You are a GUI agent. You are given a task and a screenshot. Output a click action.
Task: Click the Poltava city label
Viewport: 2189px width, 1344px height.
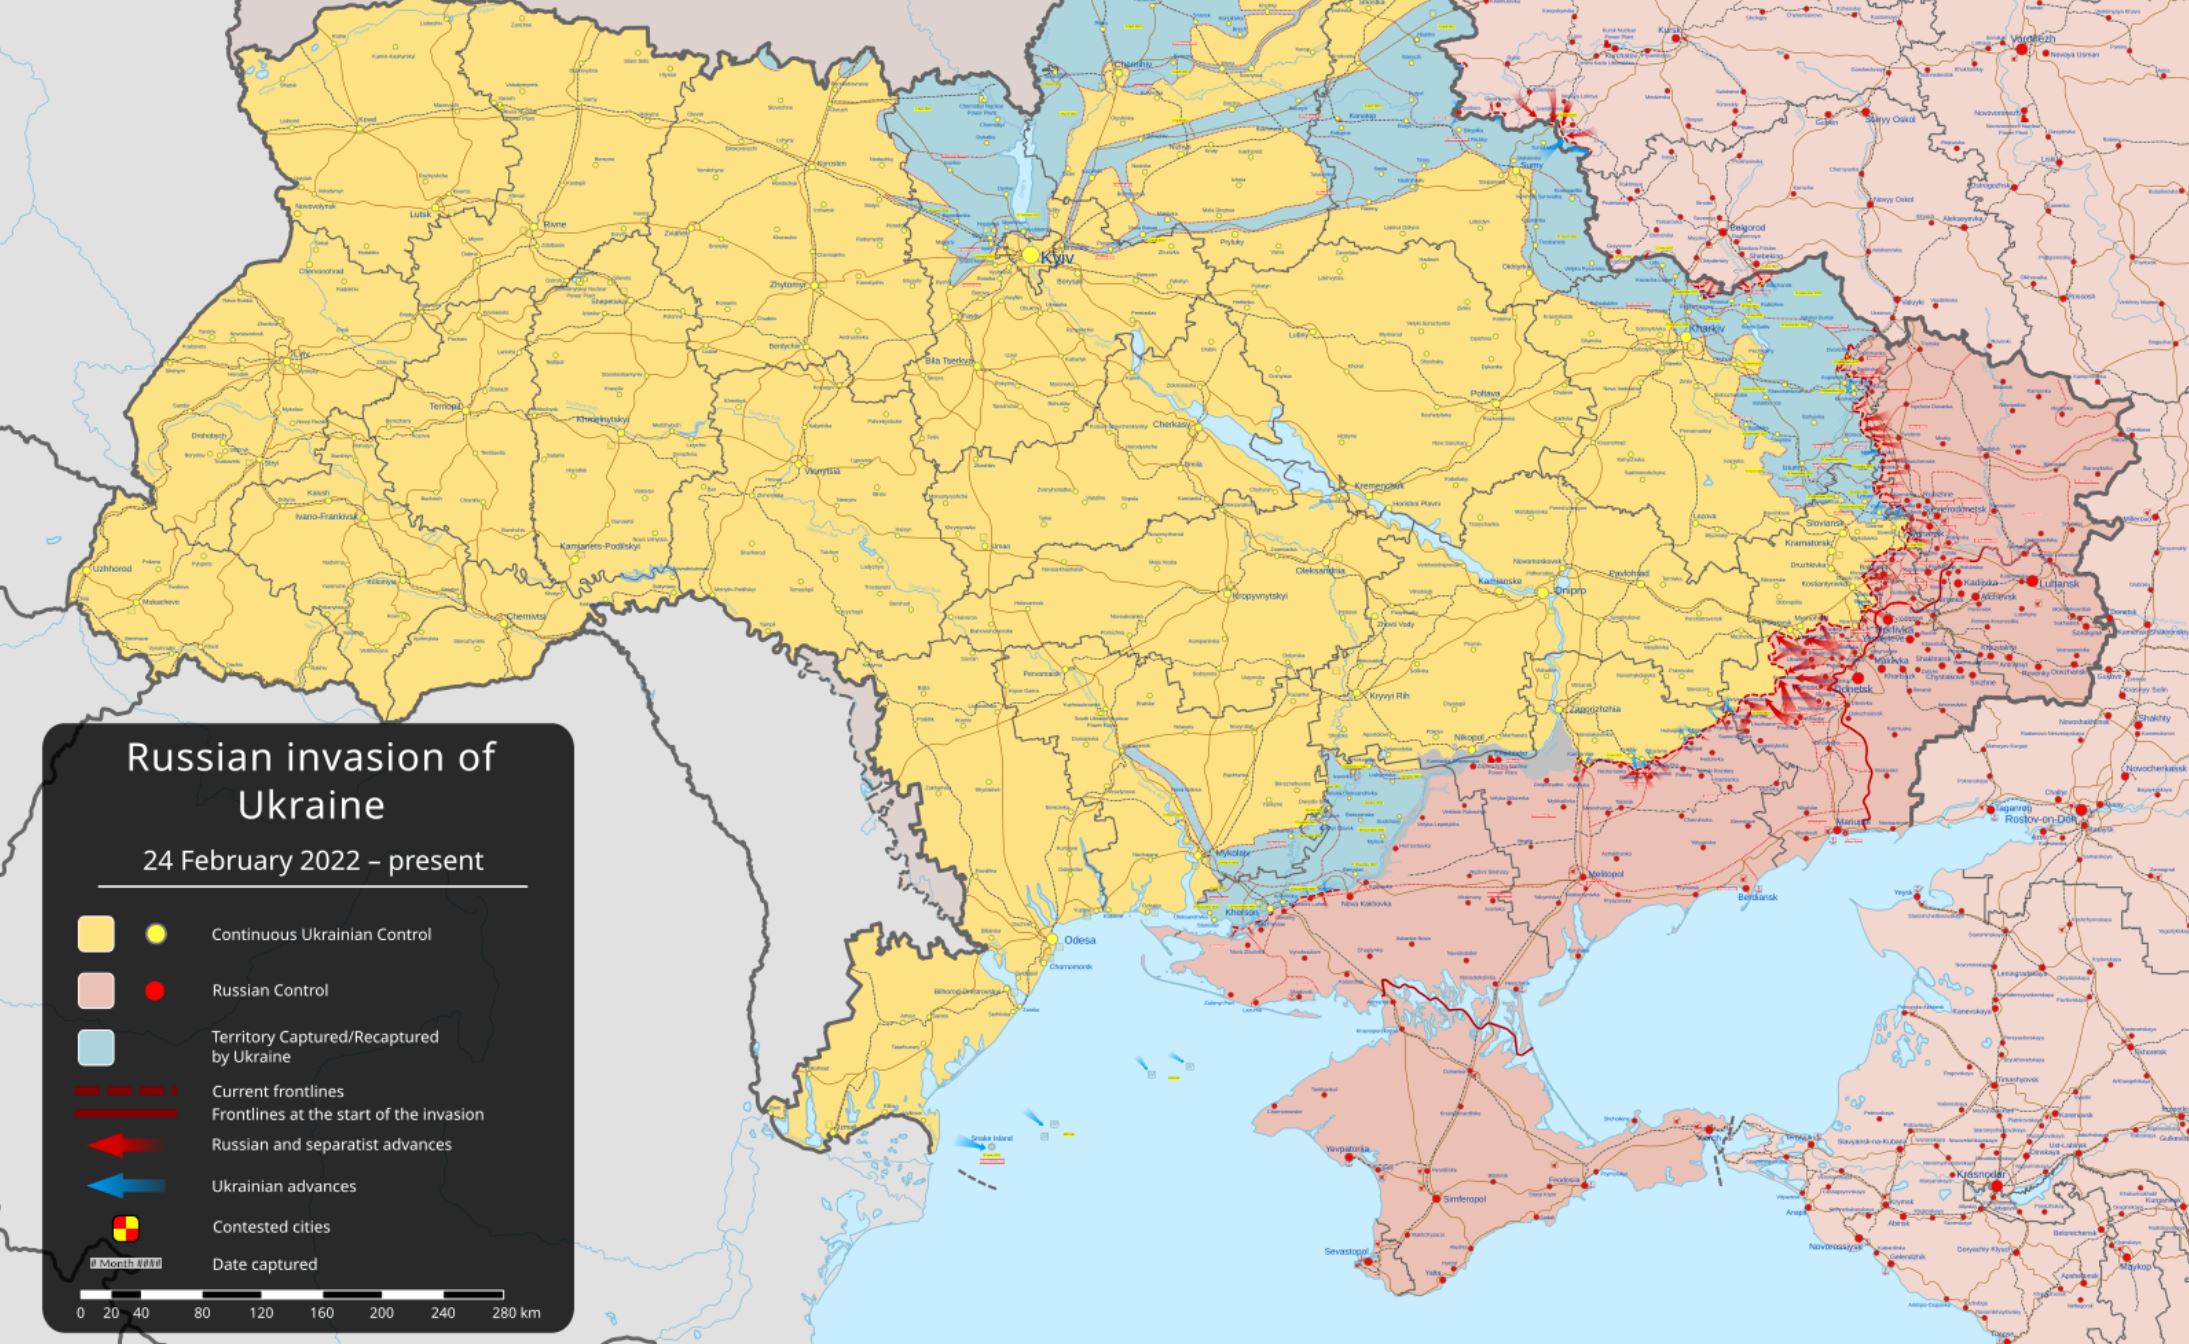[x=1485, y=394]
